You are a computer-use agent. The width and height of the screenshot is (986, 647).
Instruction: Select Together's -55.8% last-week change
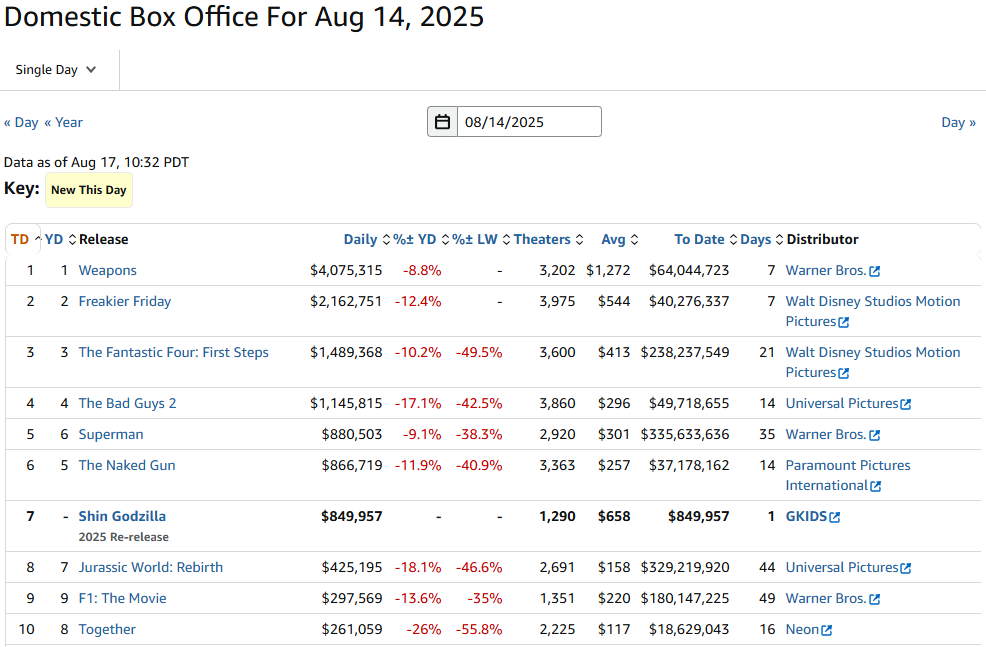tap(479, 629)
